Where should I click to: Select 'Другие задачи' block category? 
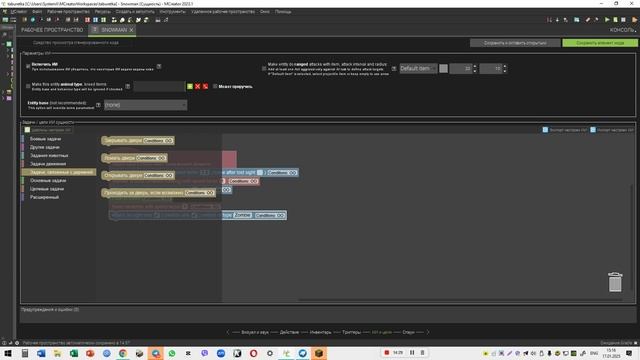[x=45, y=147]
